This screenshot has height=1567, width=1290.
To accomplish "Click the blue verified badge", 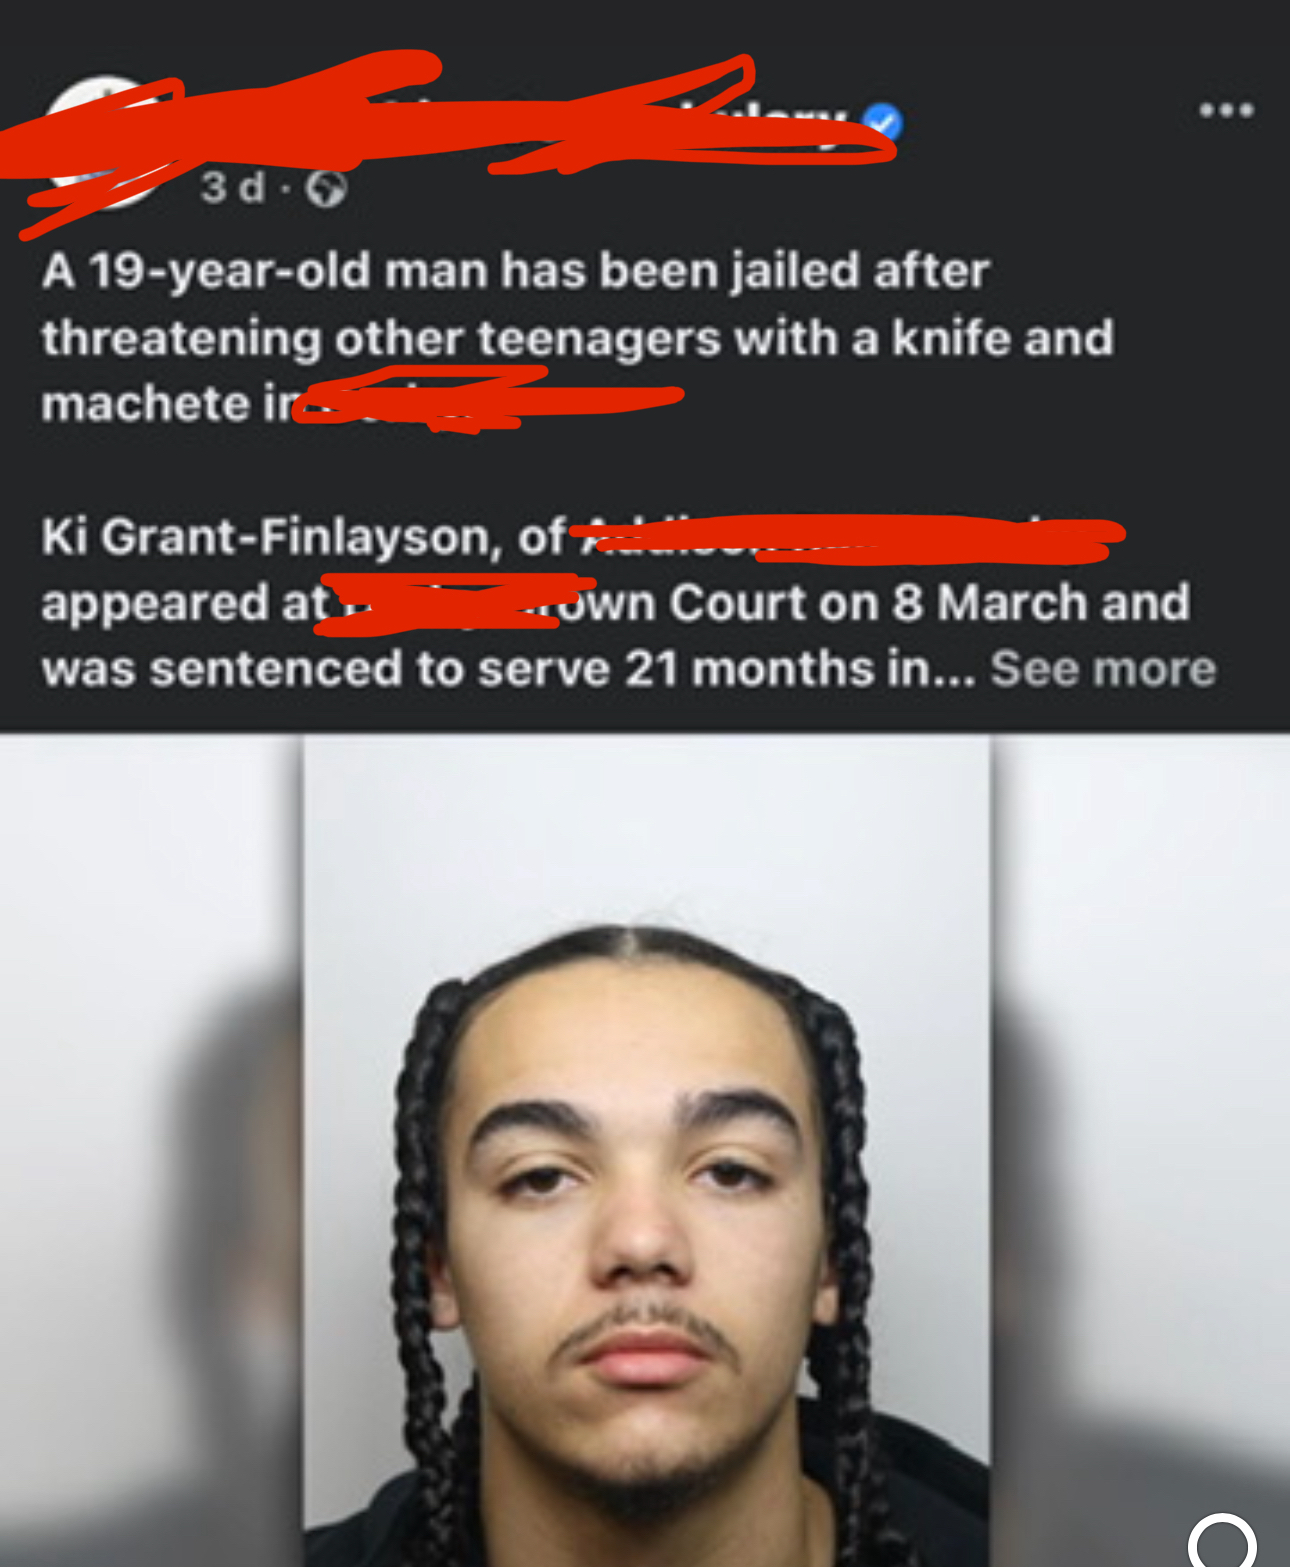I will 882,122.
